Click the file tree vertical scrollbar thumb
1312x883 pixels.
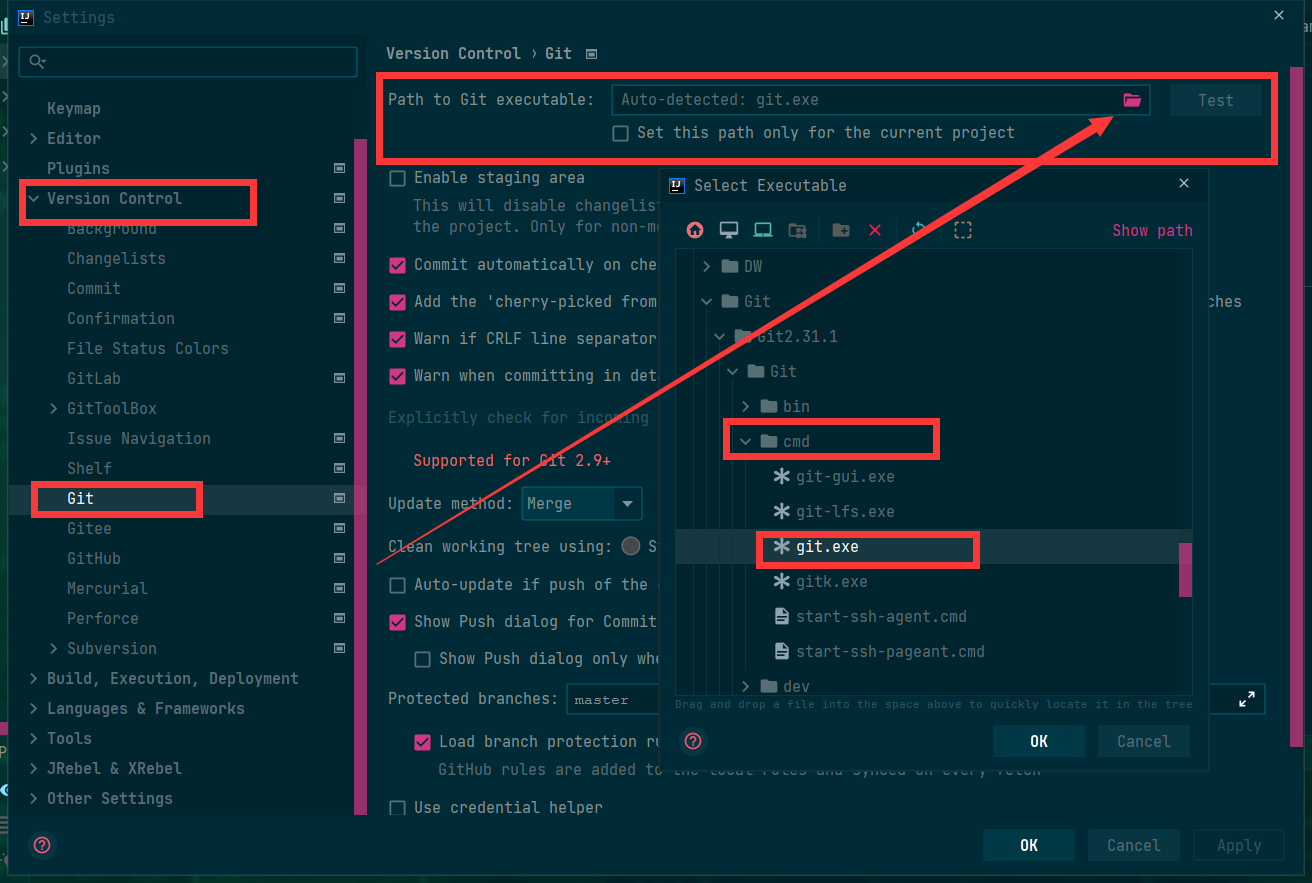(1185, 569)
